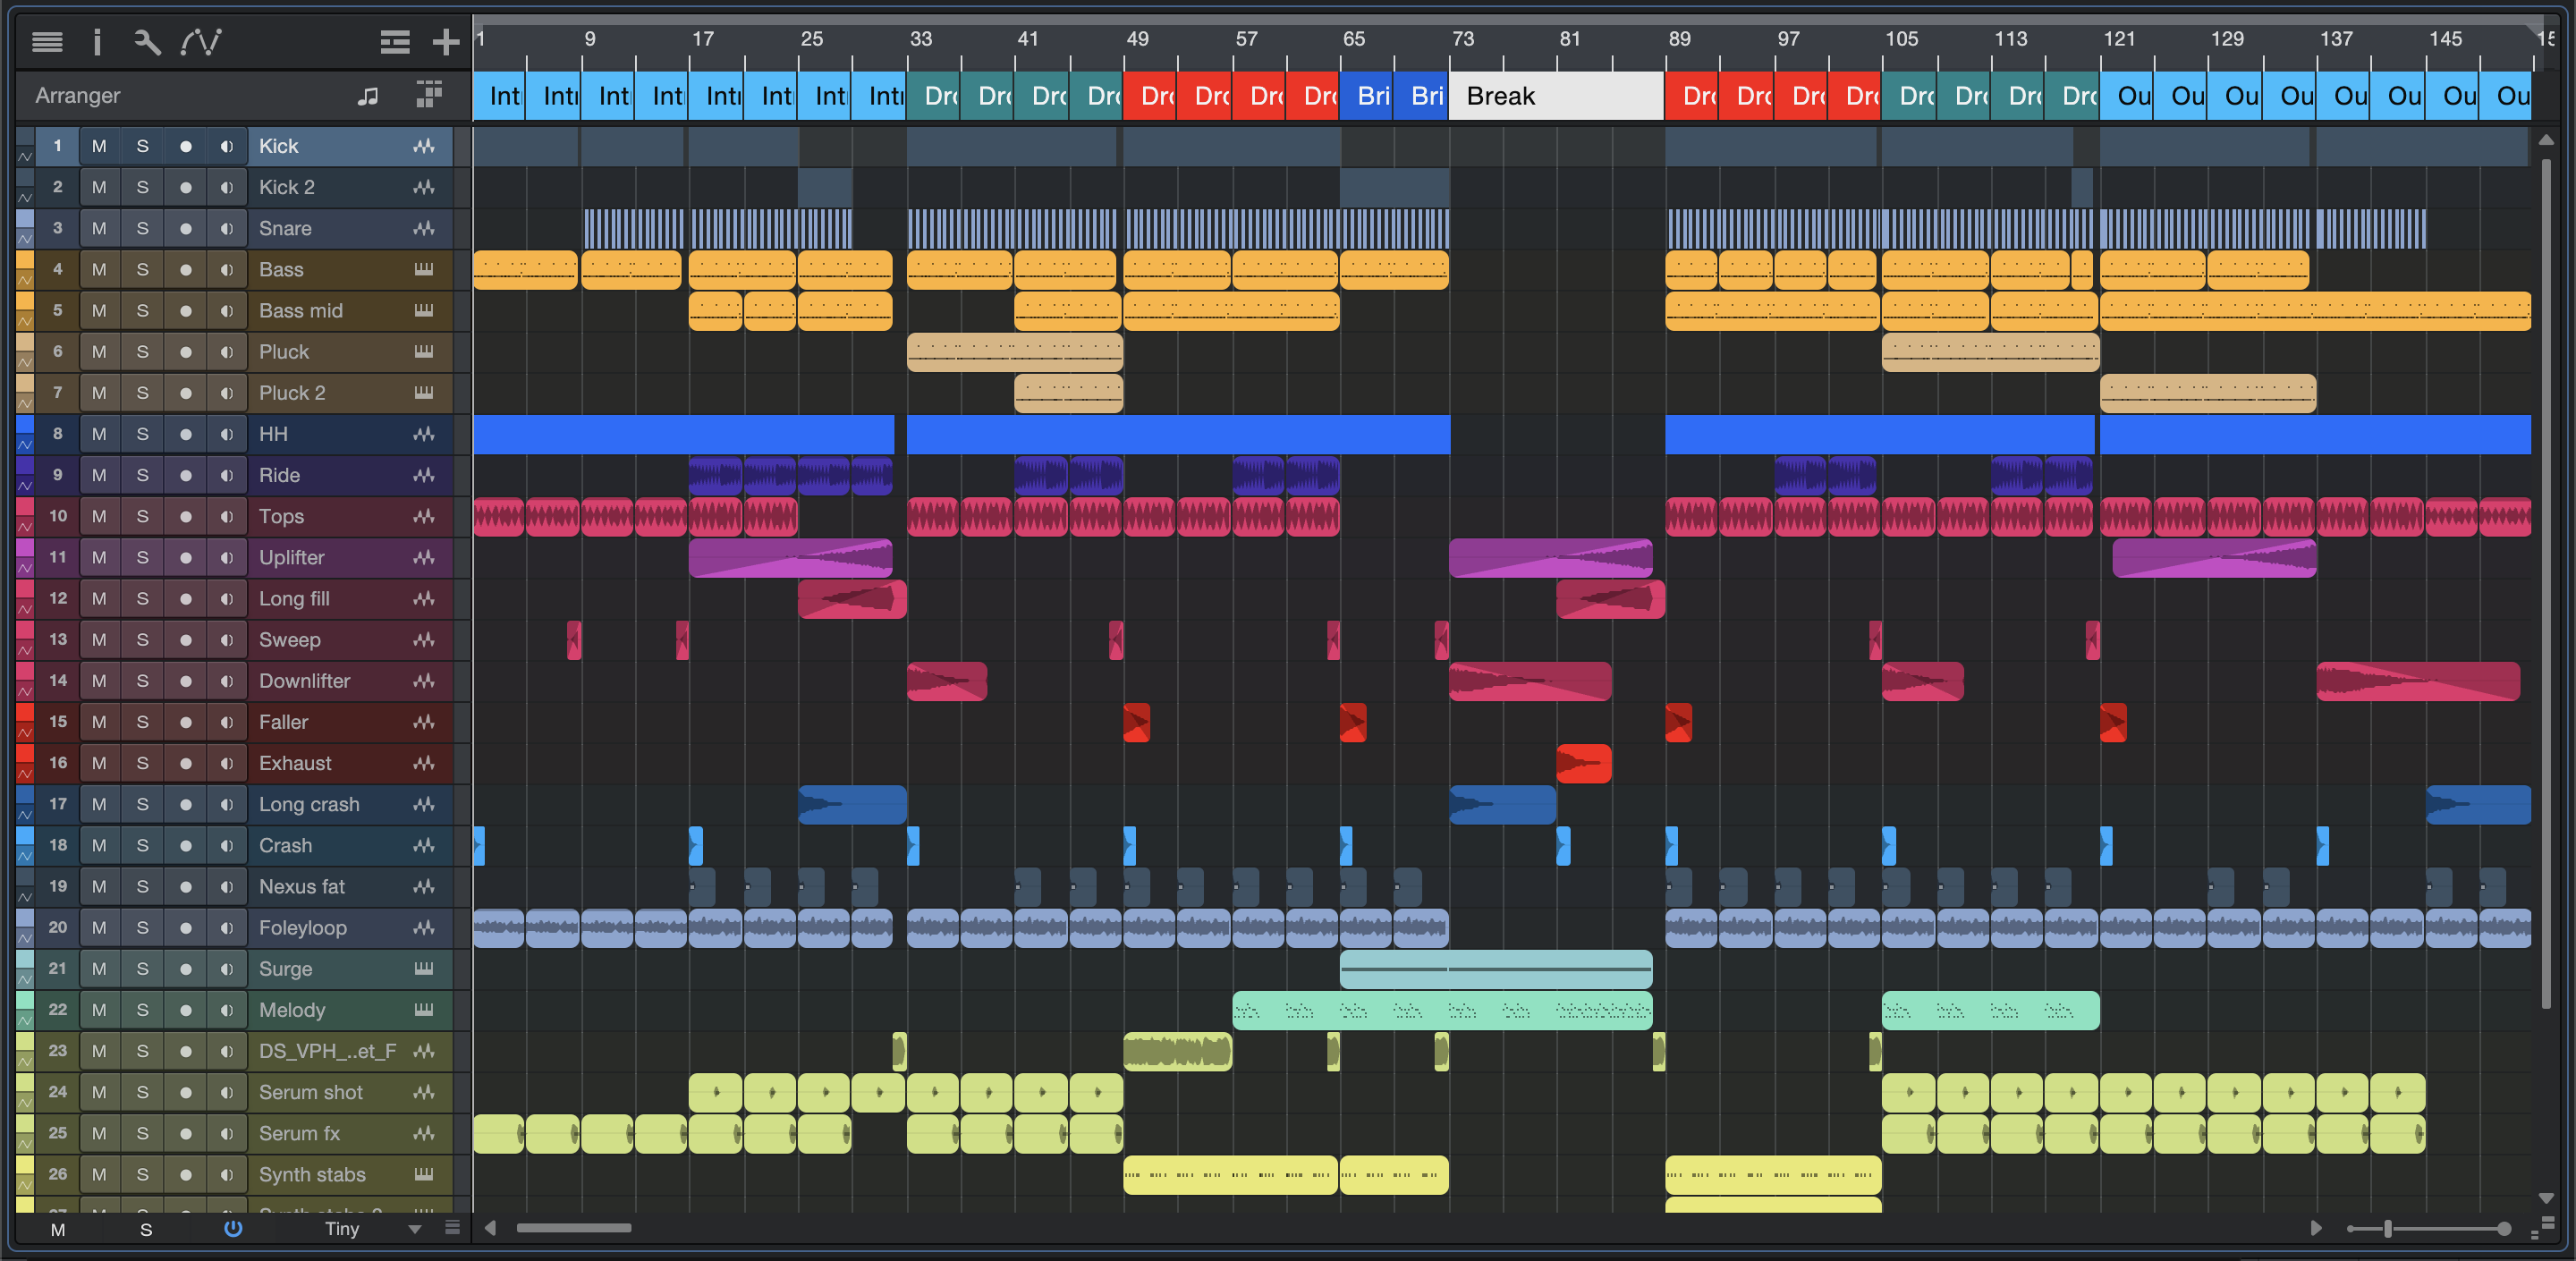The height and width of the screenshot is (1261, 2576).
Task: Mute the Snare track
Action: pyautogui.click(x=99, y=228)
